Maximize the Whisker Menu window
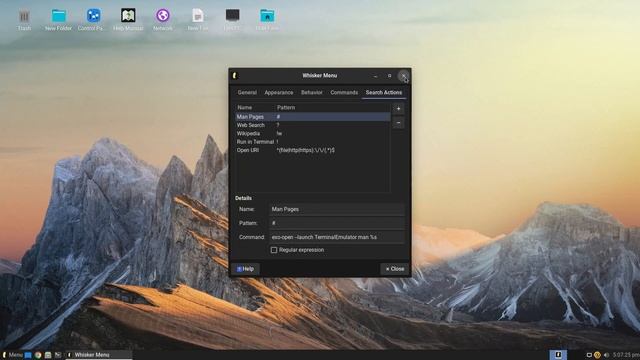Image resolution: width=640 pixels, height=360 pixels. pyautogui.click(x=389, y=76)
